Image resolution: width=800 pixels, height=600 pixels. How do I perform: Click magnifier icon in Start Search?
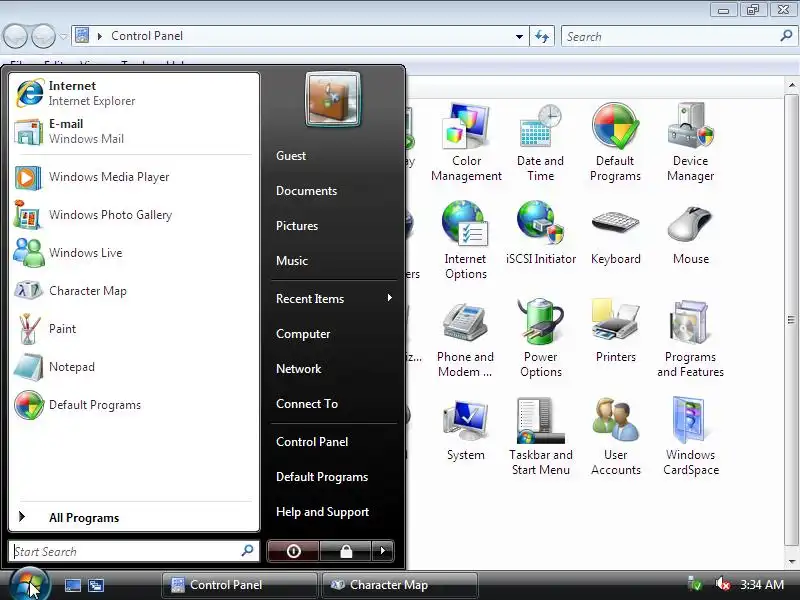coord(247,551)
